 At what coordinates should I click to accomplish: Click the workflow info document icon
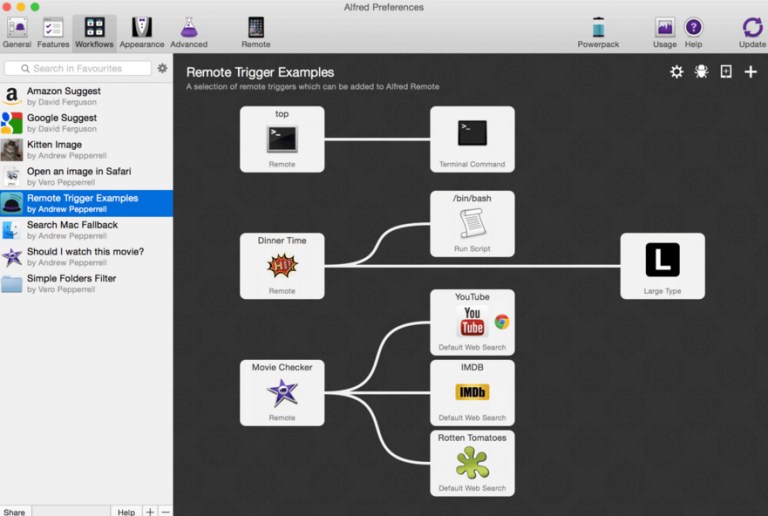pos(726,72)
